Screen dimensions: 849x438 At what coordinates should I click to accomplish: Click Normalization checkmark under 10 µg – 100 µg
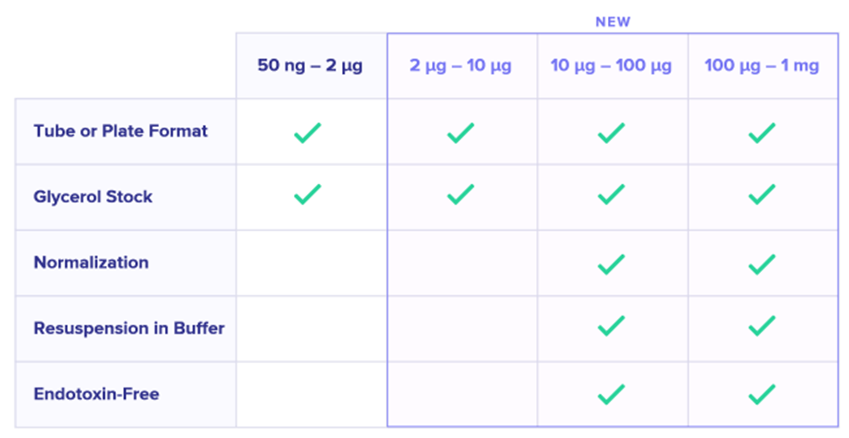pyautogui.click(x=610, y=264)
